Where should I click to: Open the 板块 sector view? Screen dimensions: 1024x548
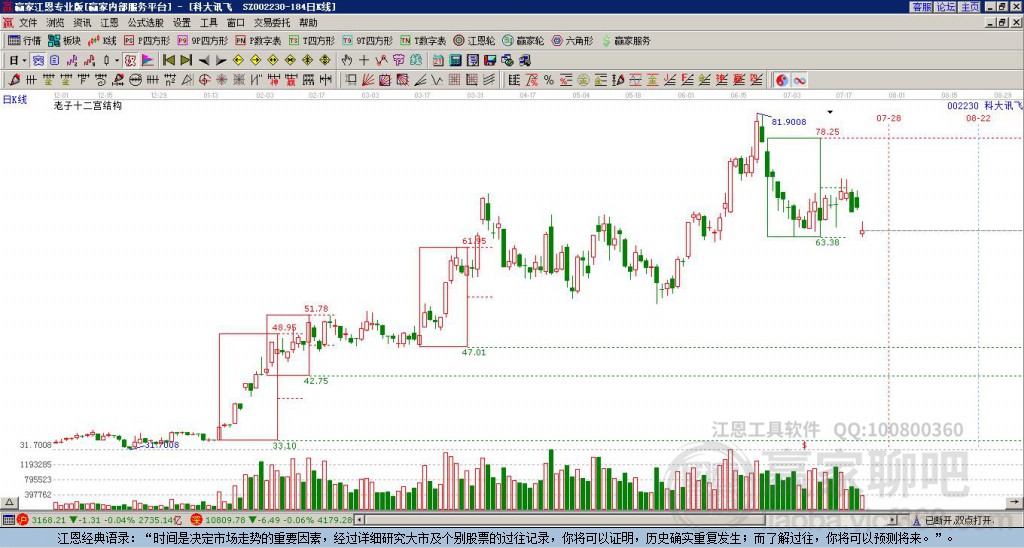[65, 40]
